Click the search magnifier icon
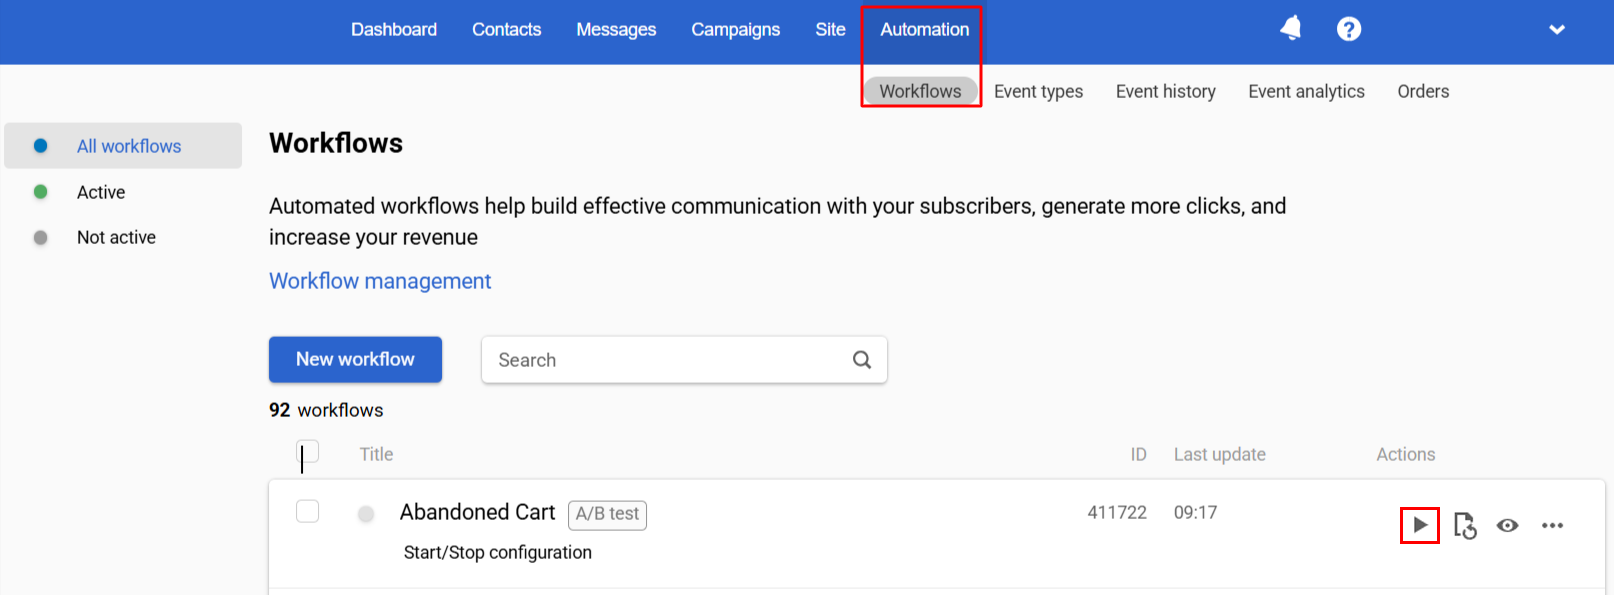 coord(862,359)
